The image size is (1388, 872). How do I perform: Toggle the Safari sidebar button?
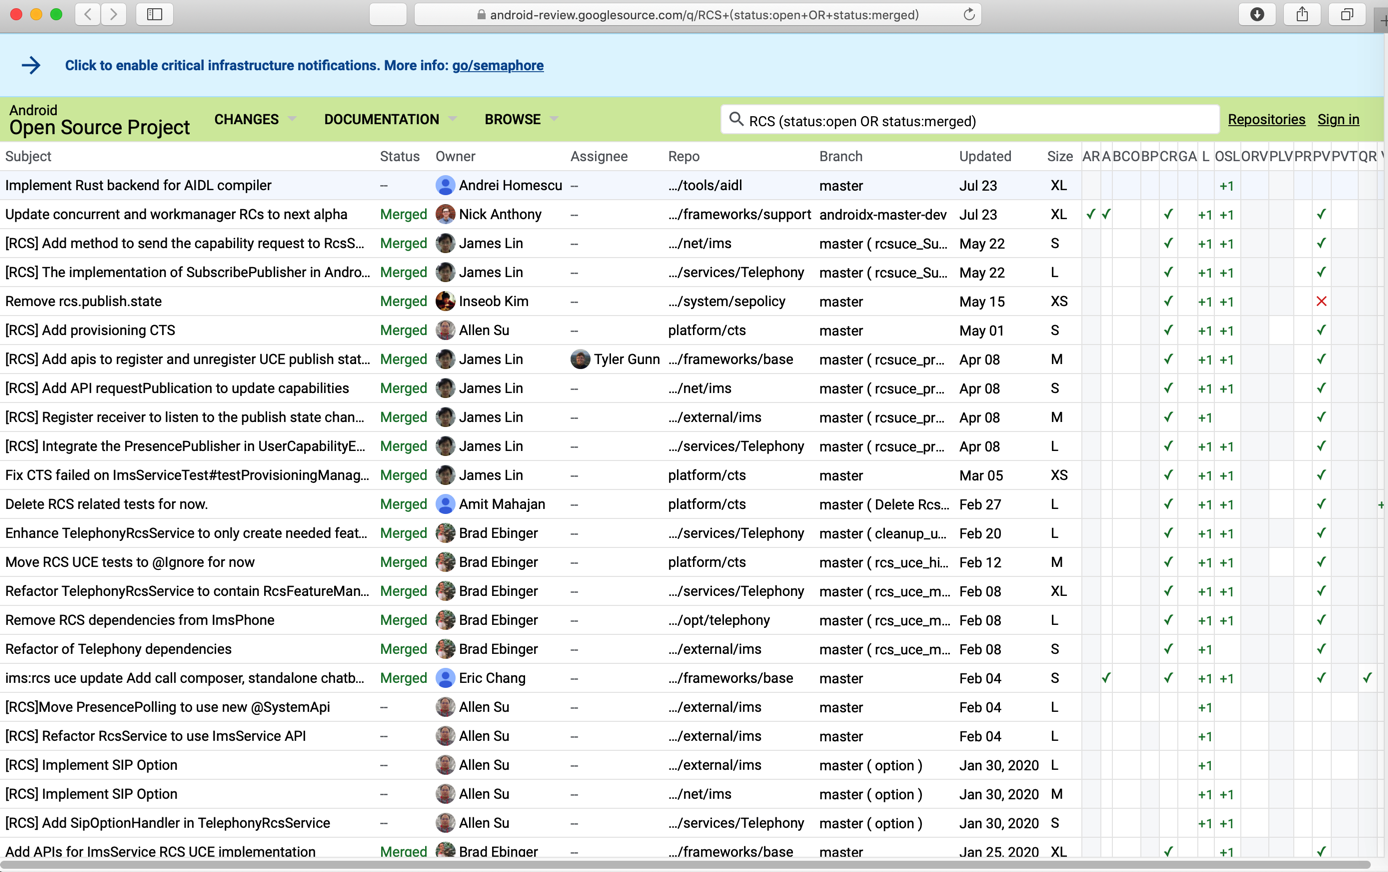[x=155, y=14]
